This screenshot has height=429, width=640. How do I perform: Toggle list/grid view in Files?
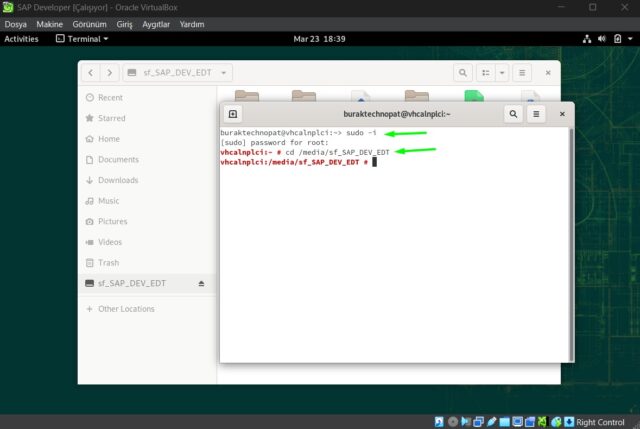(x=486, y=73)
